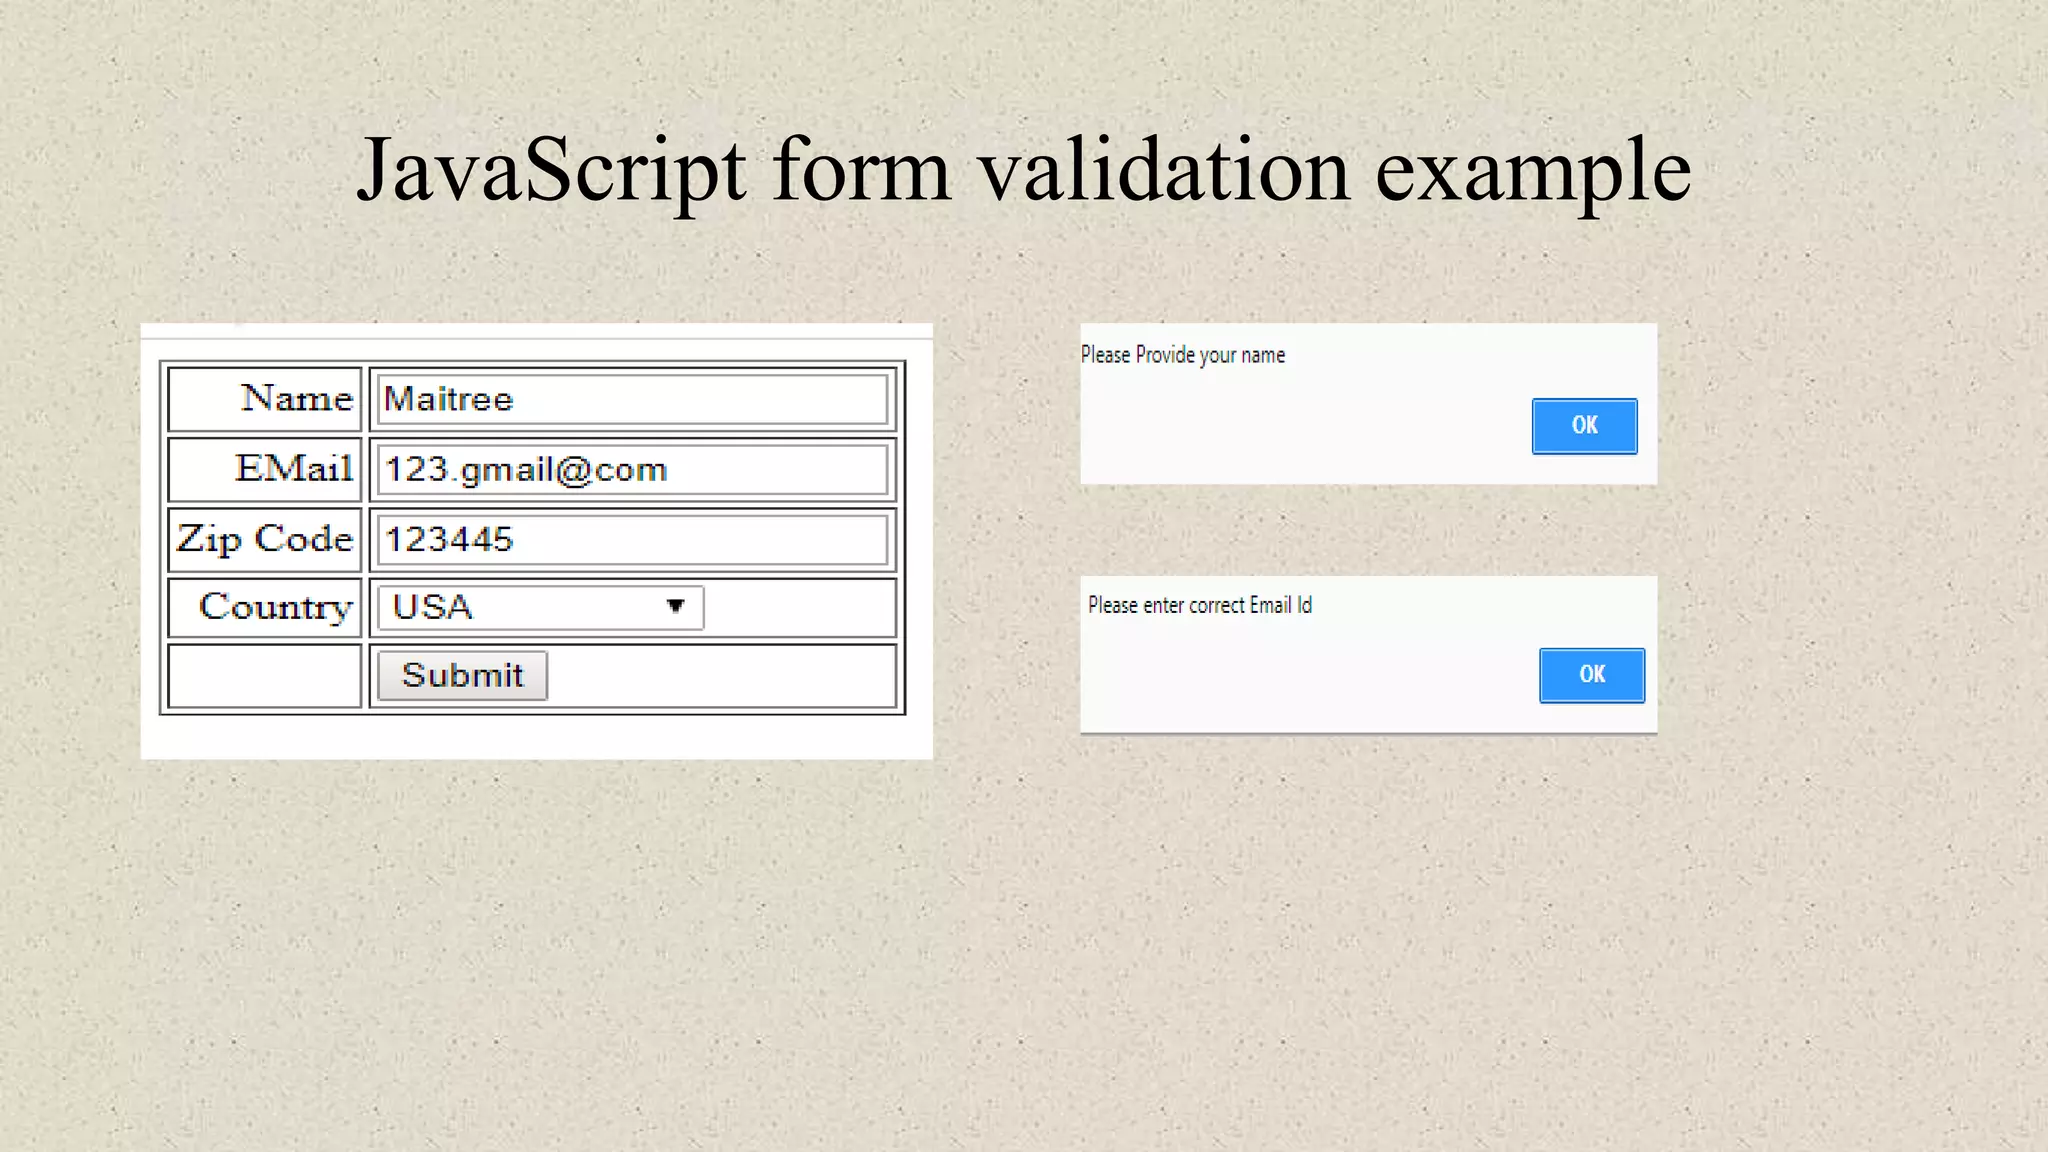2048x1152 pixels.
Task: Click the 'JavaScript form validation example' title
Action: click(1024, 170)
